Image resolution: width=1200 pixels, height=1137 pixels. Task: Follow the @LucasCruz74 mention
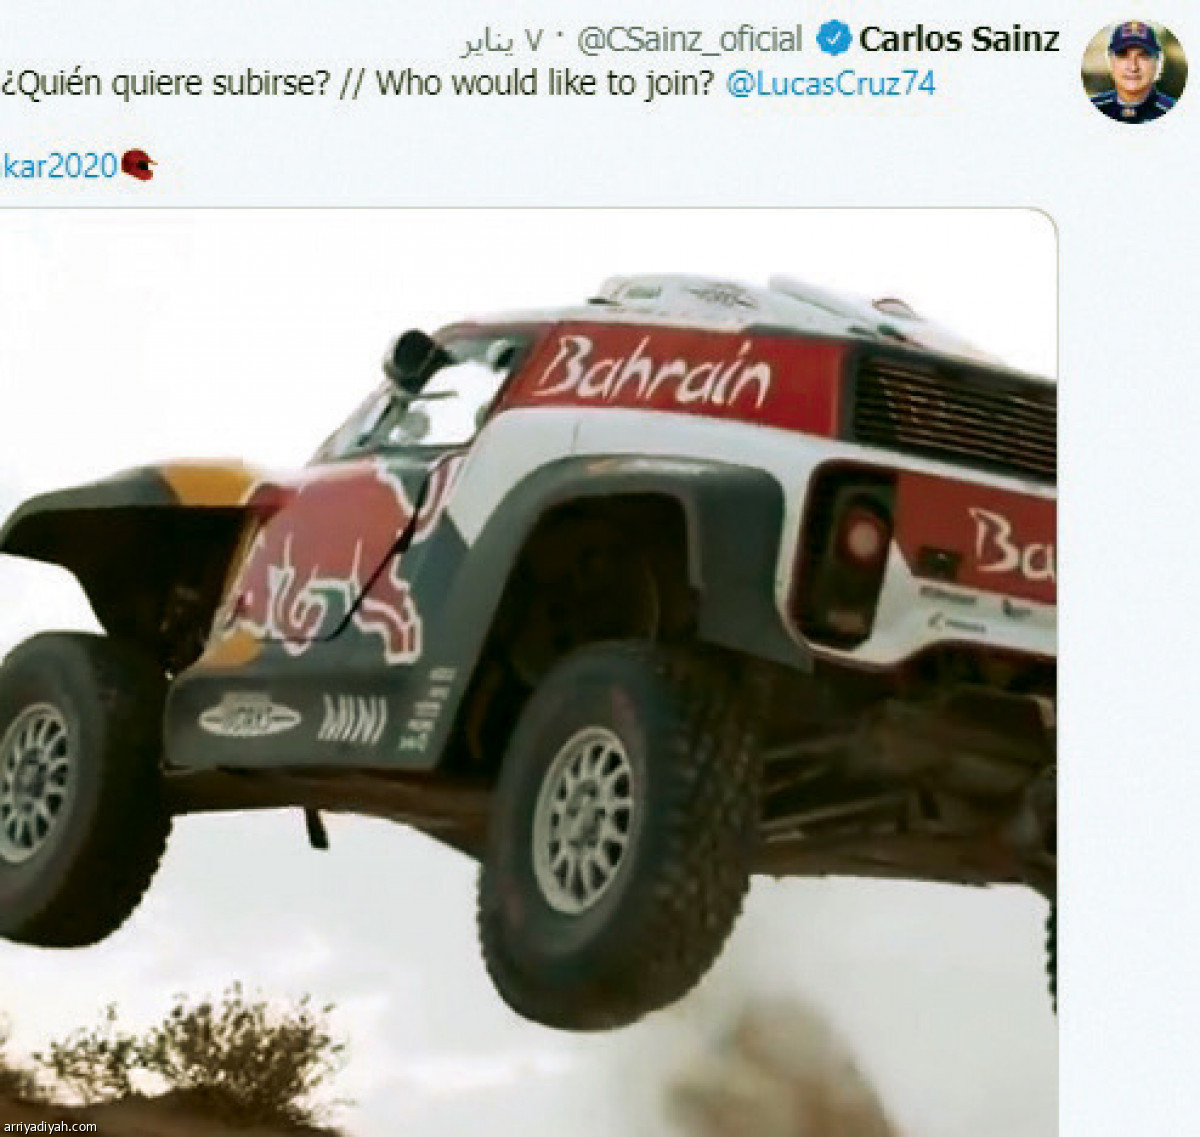pos(830,83)
